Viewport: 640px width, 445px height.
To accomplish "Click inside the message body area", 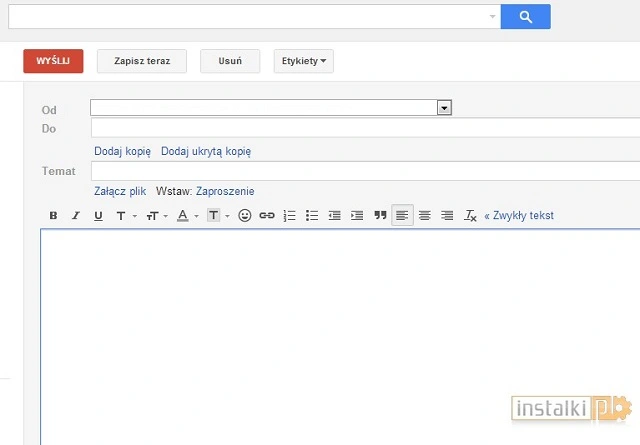I will [x=340, y=337].
